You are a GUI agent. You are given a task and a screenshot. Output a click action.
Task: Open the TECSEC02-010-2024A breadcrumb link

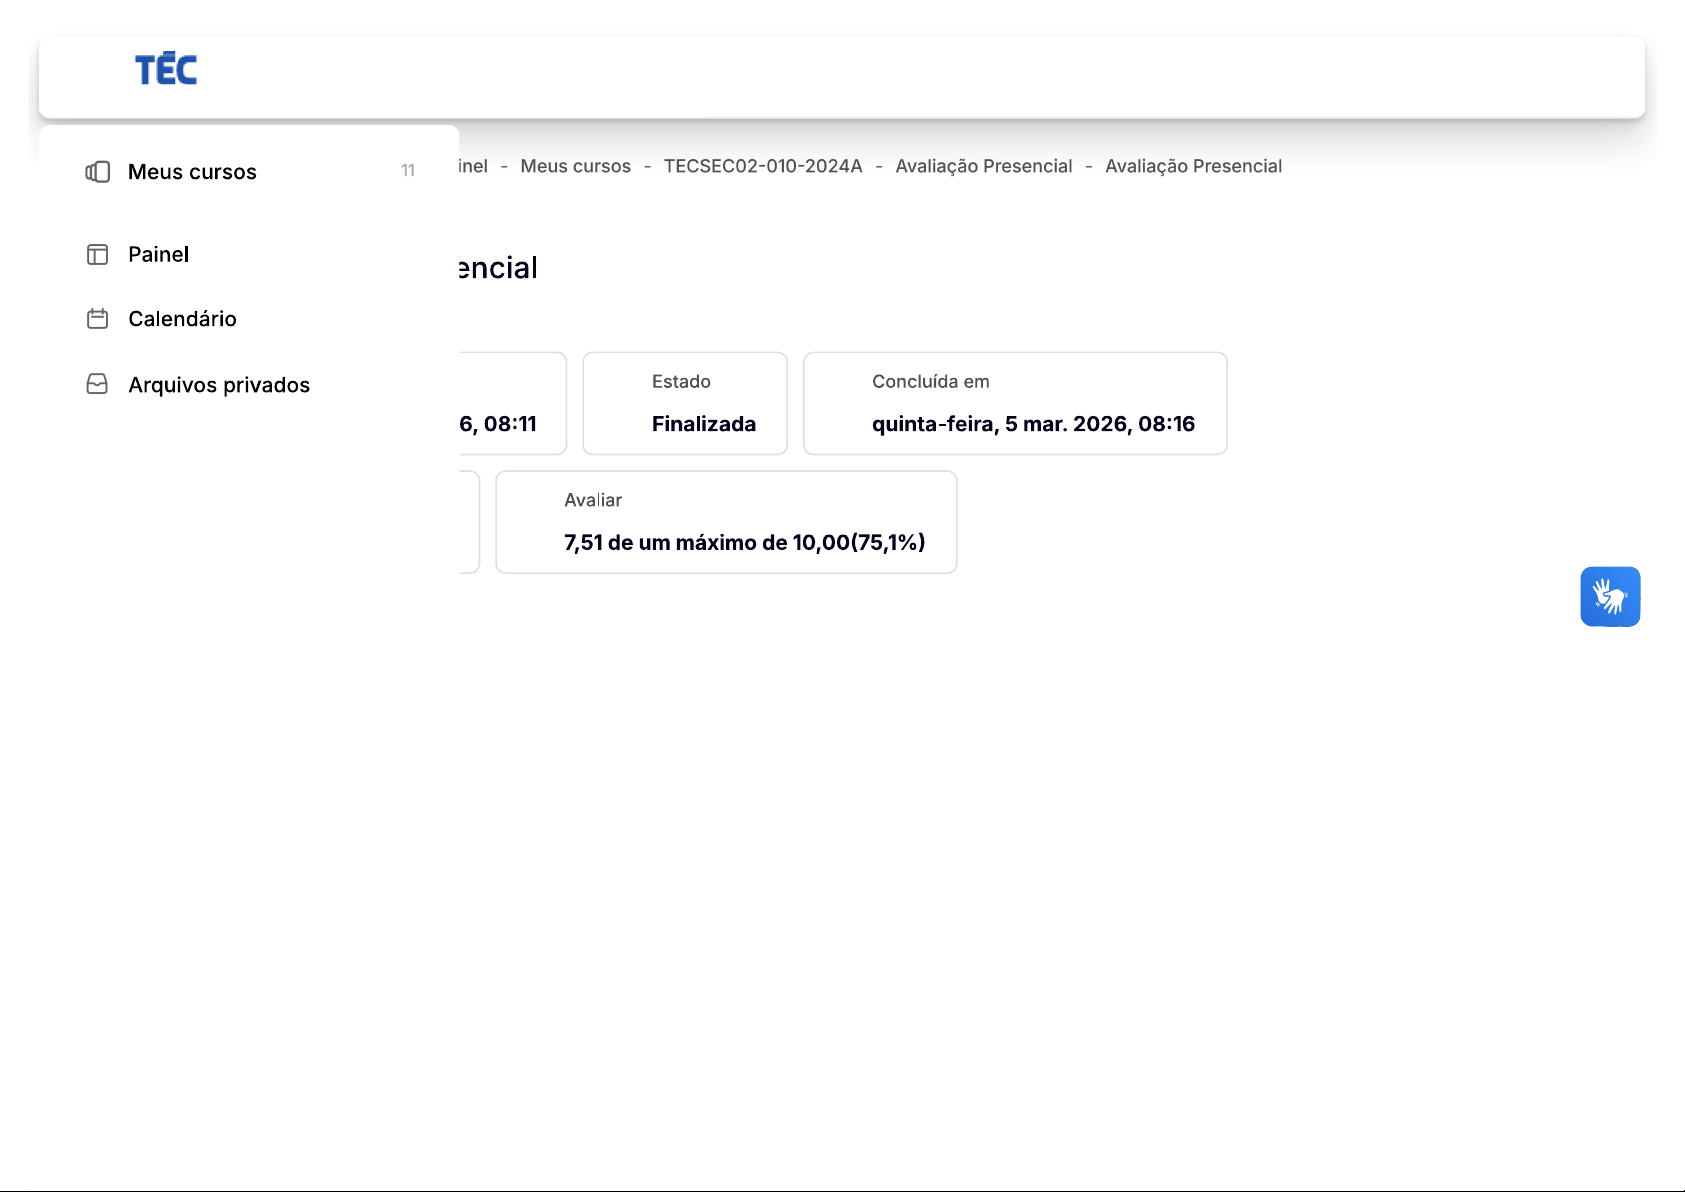click(x=762, y=166)
